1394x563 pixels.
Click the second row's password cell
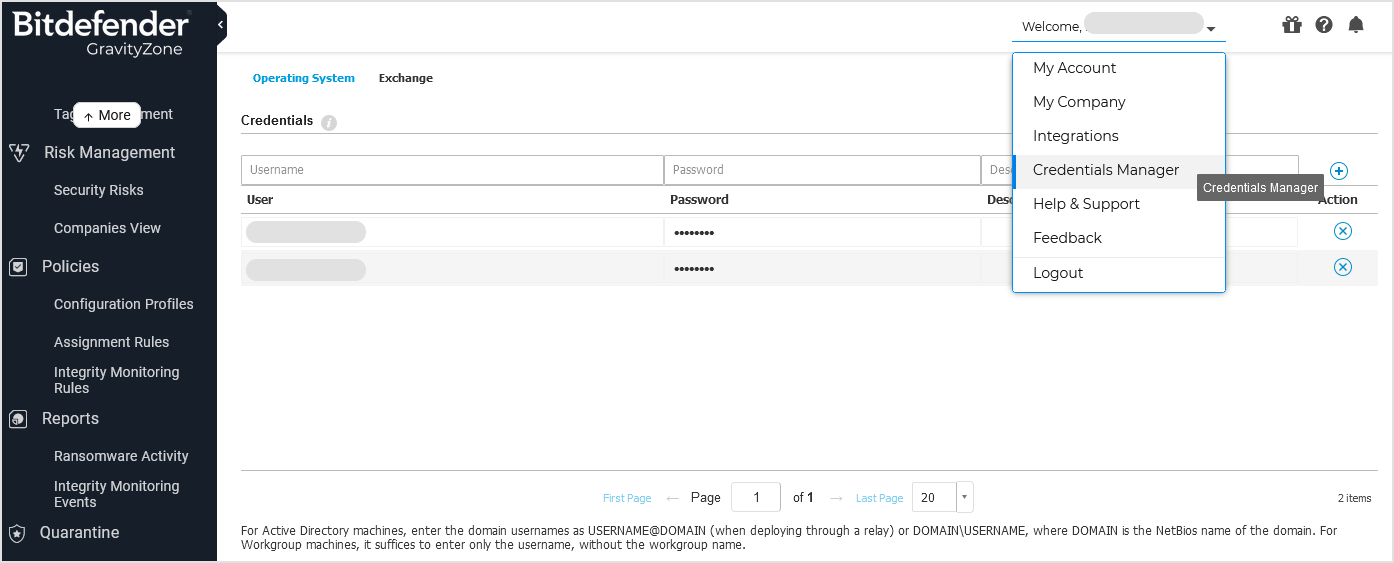(822, 269)
